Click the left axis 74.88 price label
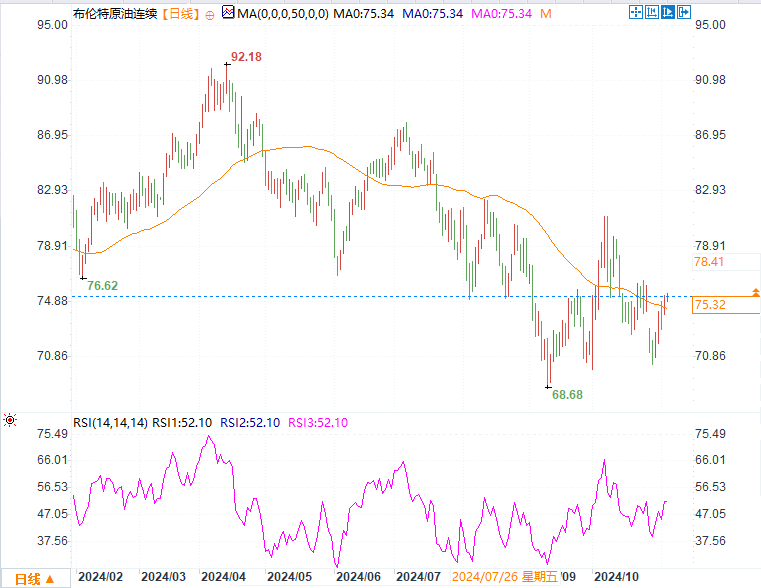 tap(52, 301)
